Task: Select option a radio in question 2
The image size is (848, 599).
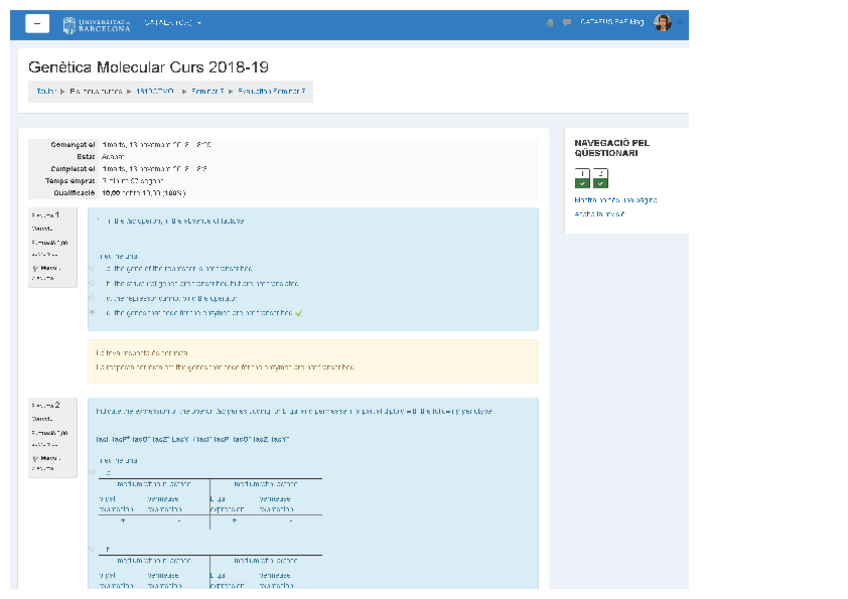Action: coord(92,472)
